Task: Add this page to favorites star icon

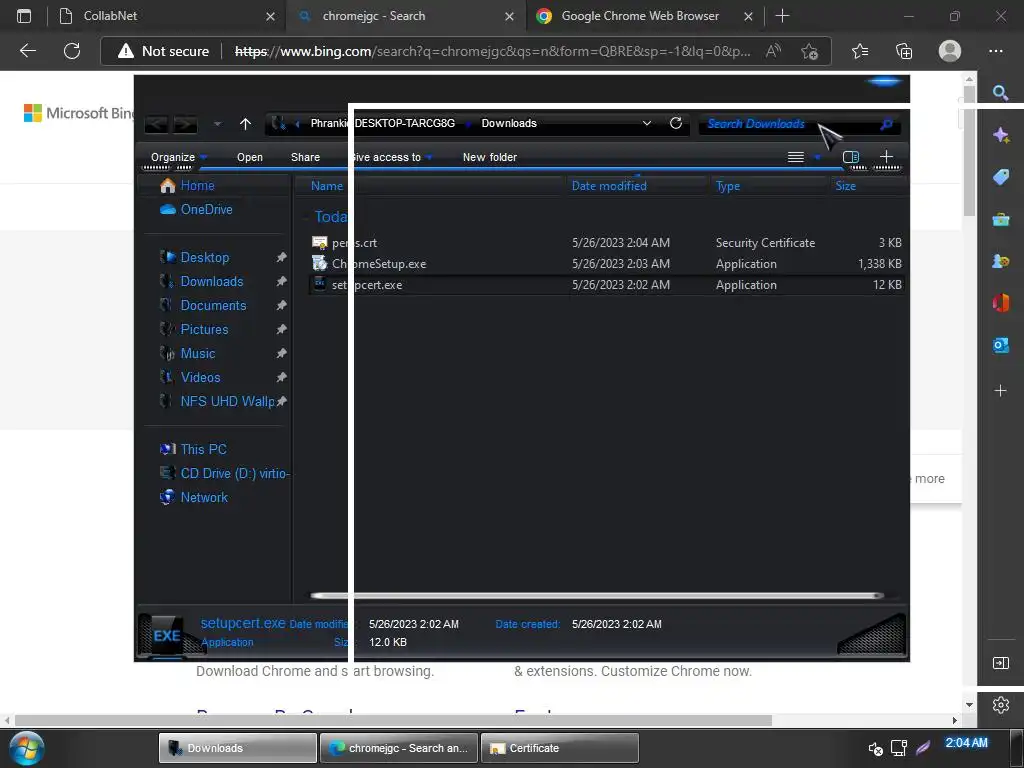Action: pos(809,51)
